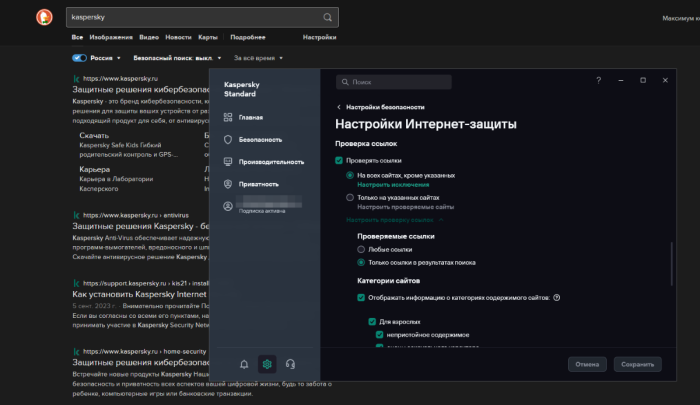The width and height of the screenshot is (700, 405).
Task: Click the search magnifier icon in DuckDuckGo box
Action: tap(327, 17)
